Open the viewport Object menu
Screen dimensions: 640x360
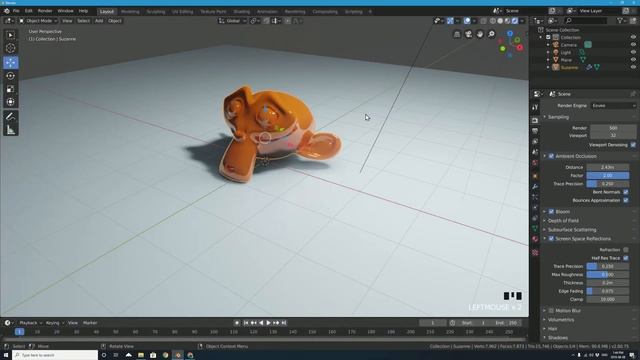(x=115, y=21)
